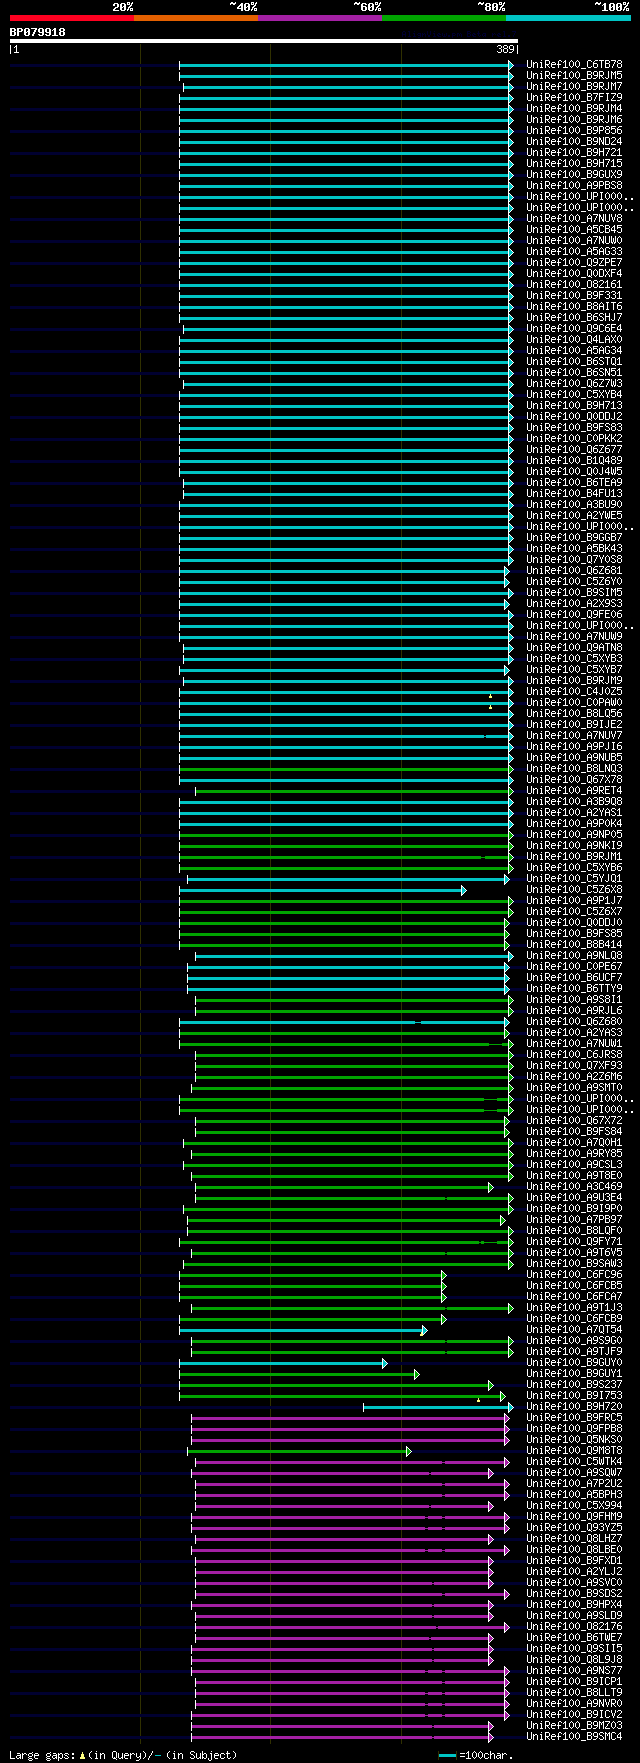
Task: Select label UniRef100_C5Z6X8
Action: 574,889
